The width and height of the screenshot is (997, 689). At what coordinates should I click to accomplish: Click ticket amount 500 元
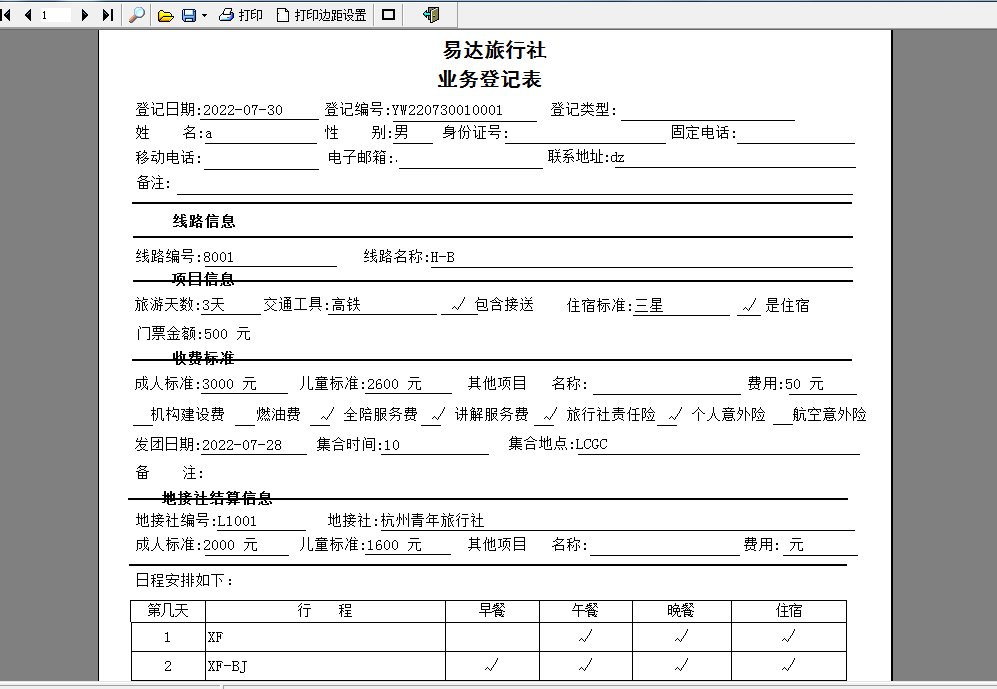[227, 334]
